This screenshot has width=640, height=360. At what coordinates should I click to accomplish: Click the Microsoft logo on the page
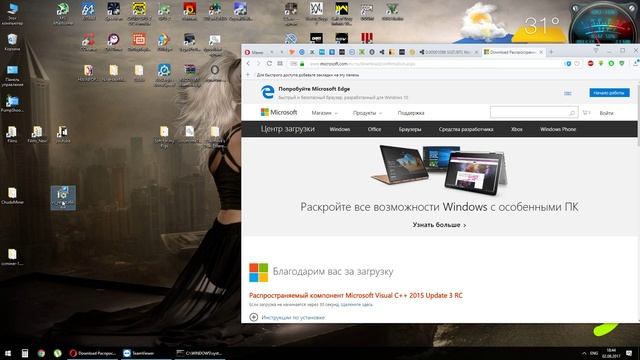pos(279,112)
